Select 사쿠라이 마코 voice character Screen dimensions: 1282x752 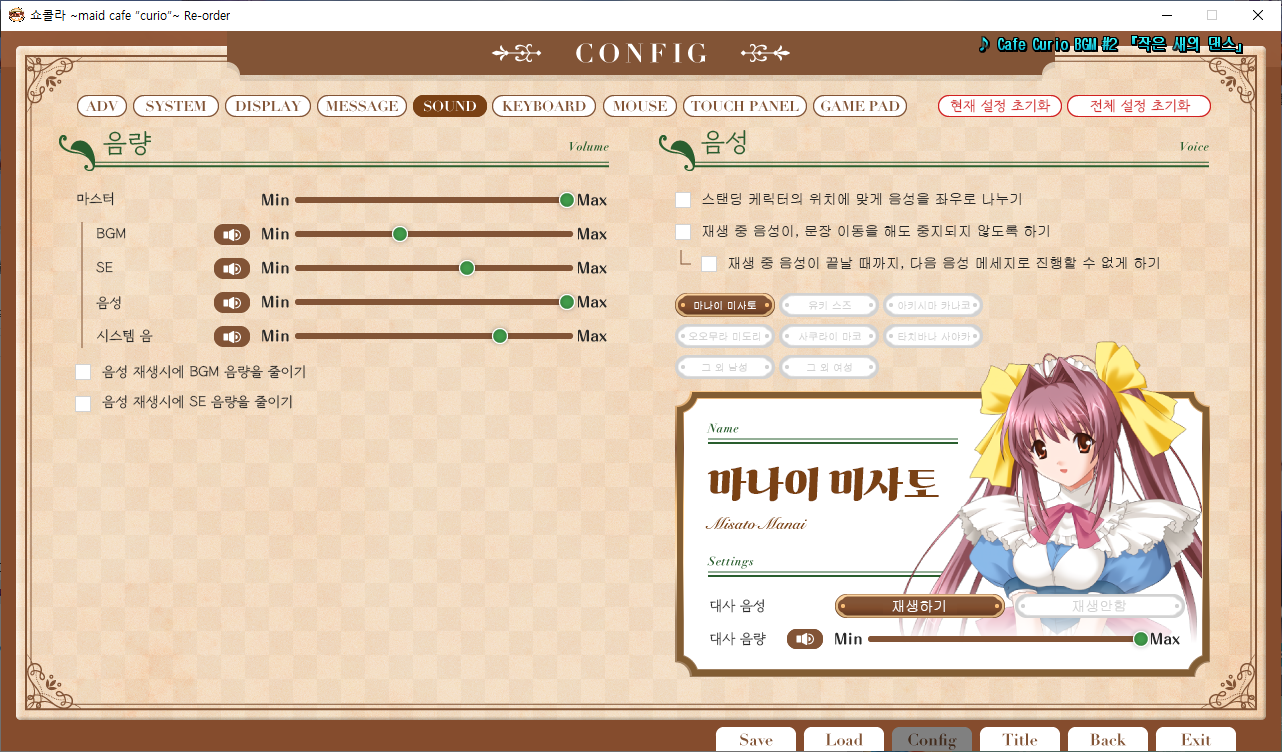(x=829, y=336)
